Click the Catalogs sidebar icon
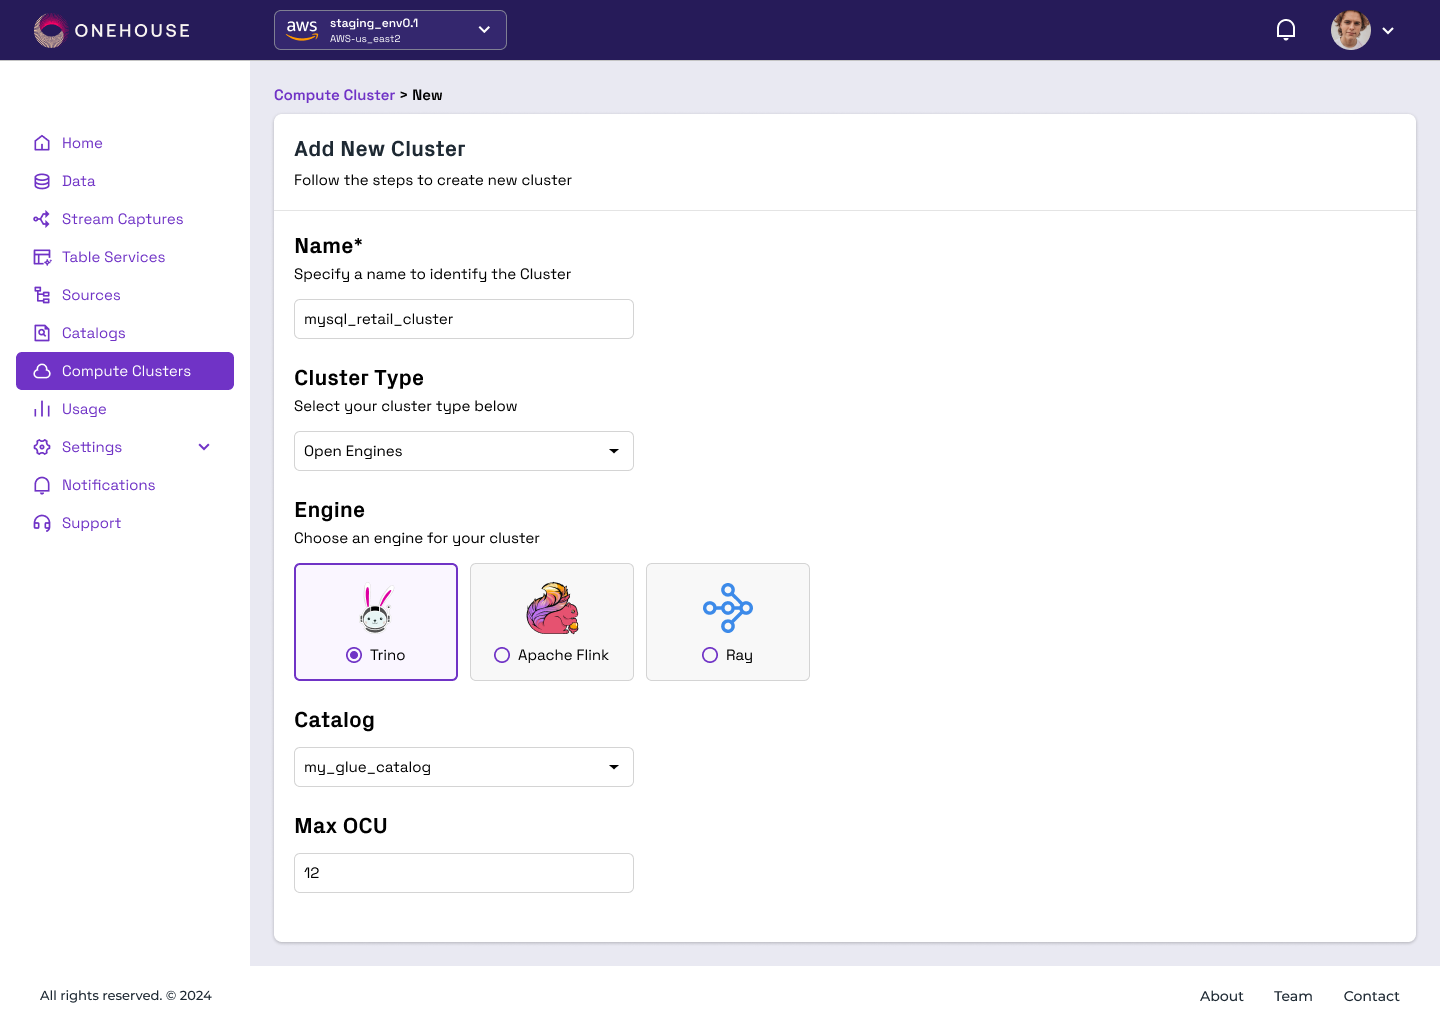 pos(42,333)
